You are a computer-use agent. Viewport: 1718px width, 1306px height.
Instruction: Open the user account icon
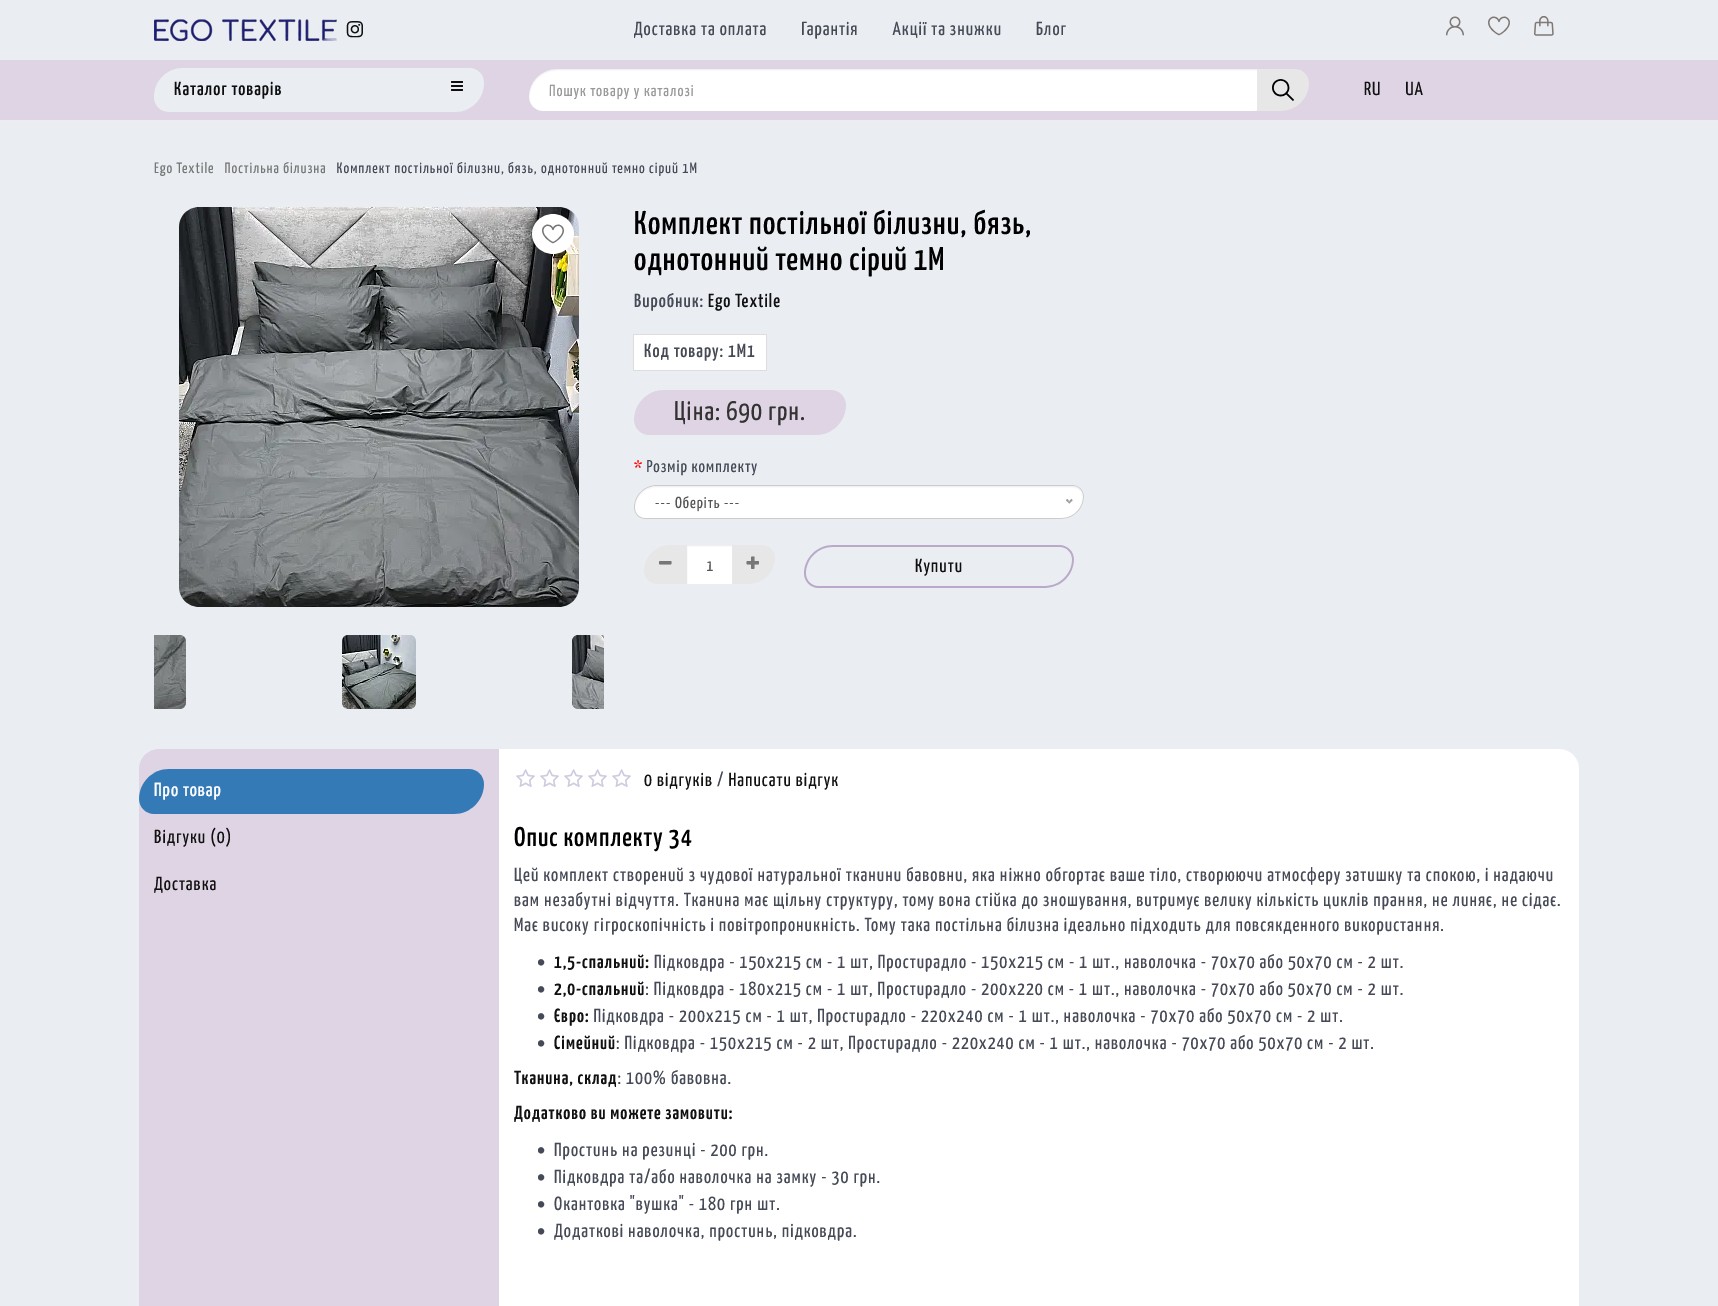[1455, 26]
